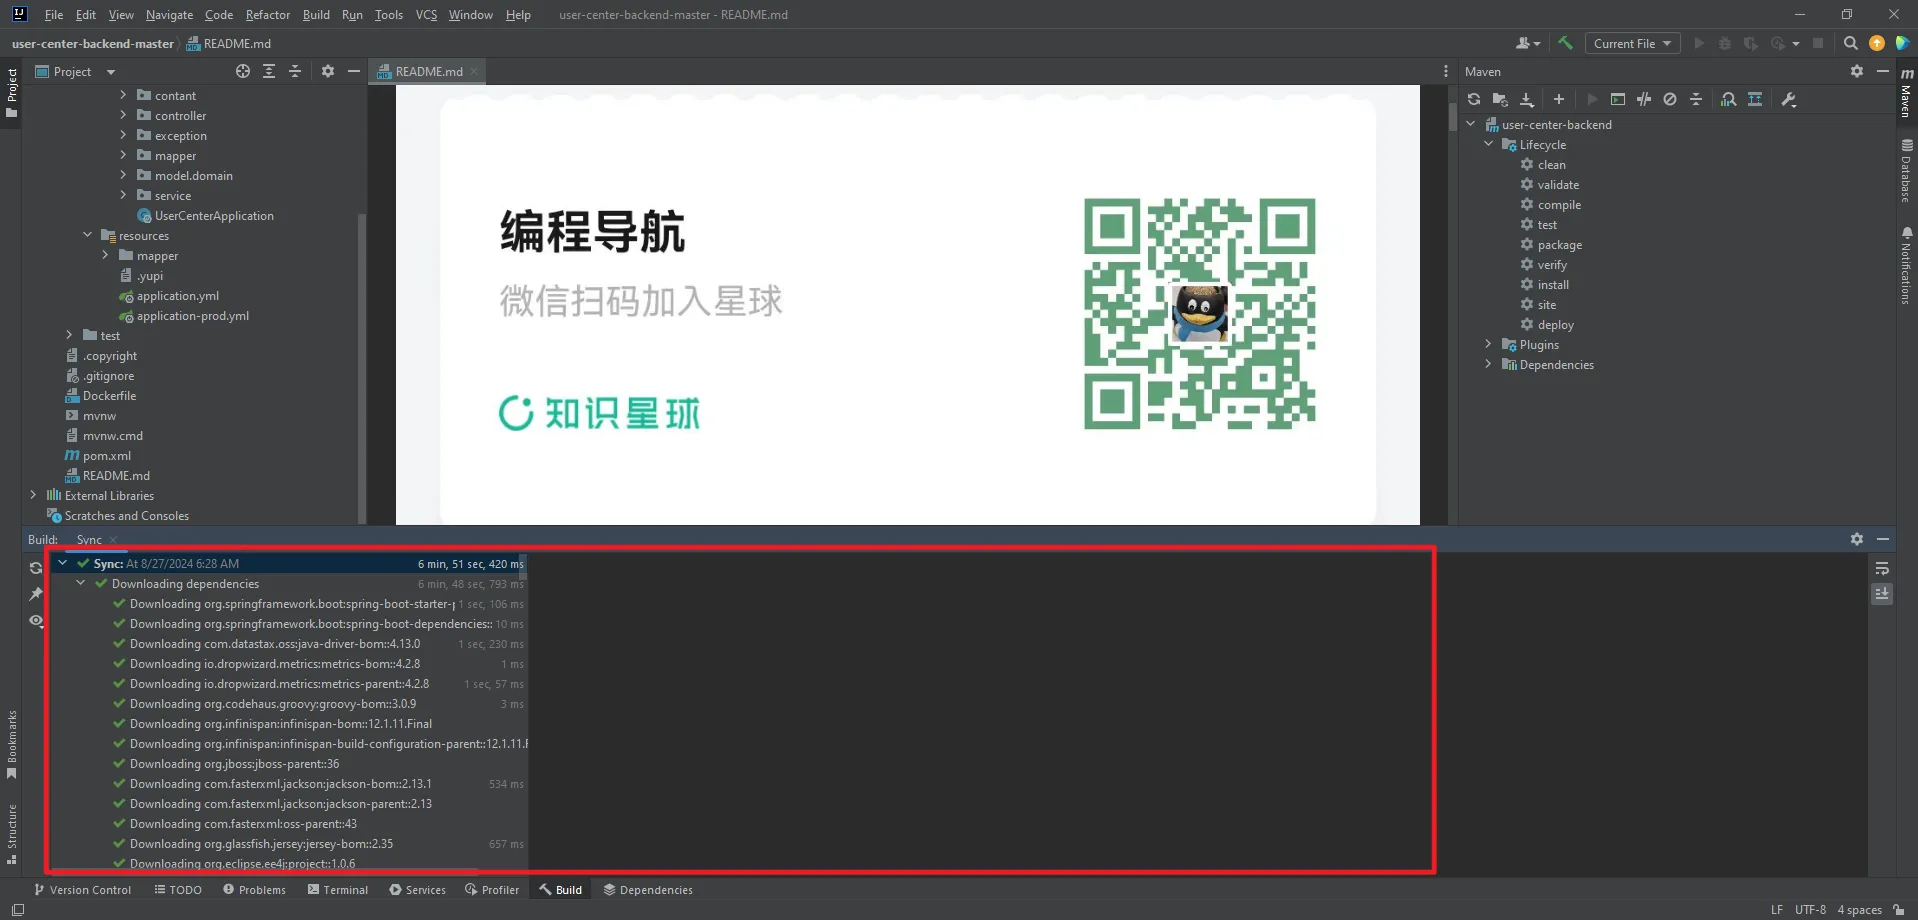Collapse the Downloading dependencies build node
1918x920 pixels.
click(x=81, y=583)
